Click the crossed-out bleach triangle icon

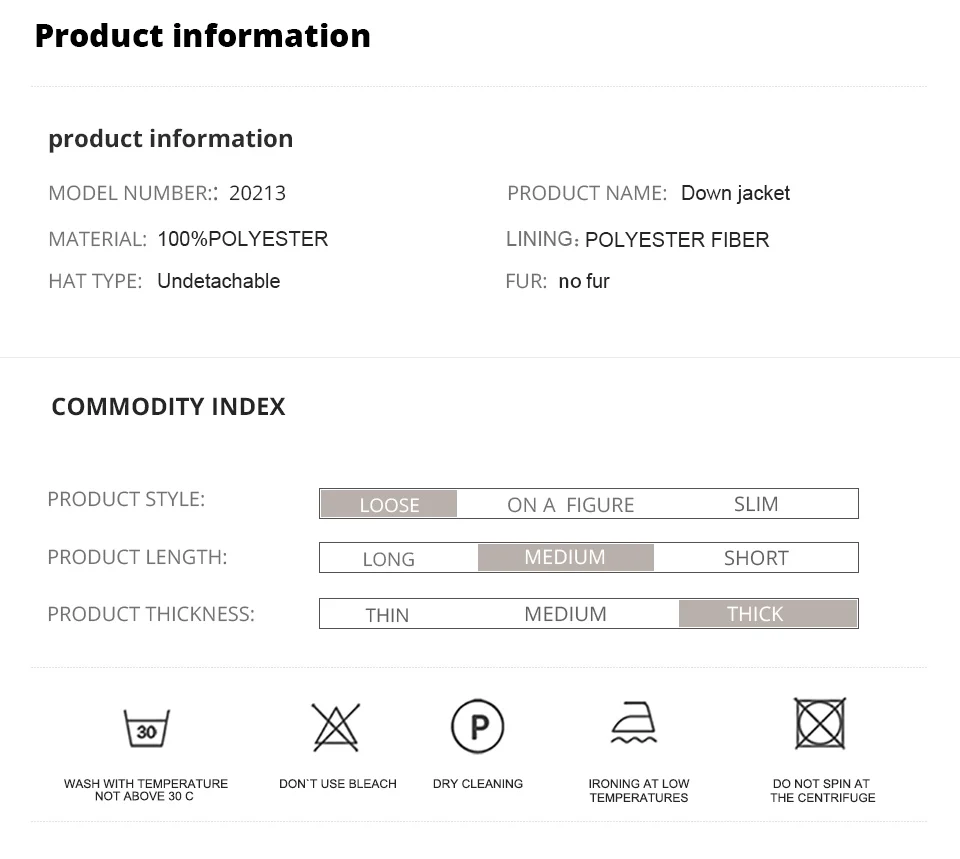click(x=336, y=727)
